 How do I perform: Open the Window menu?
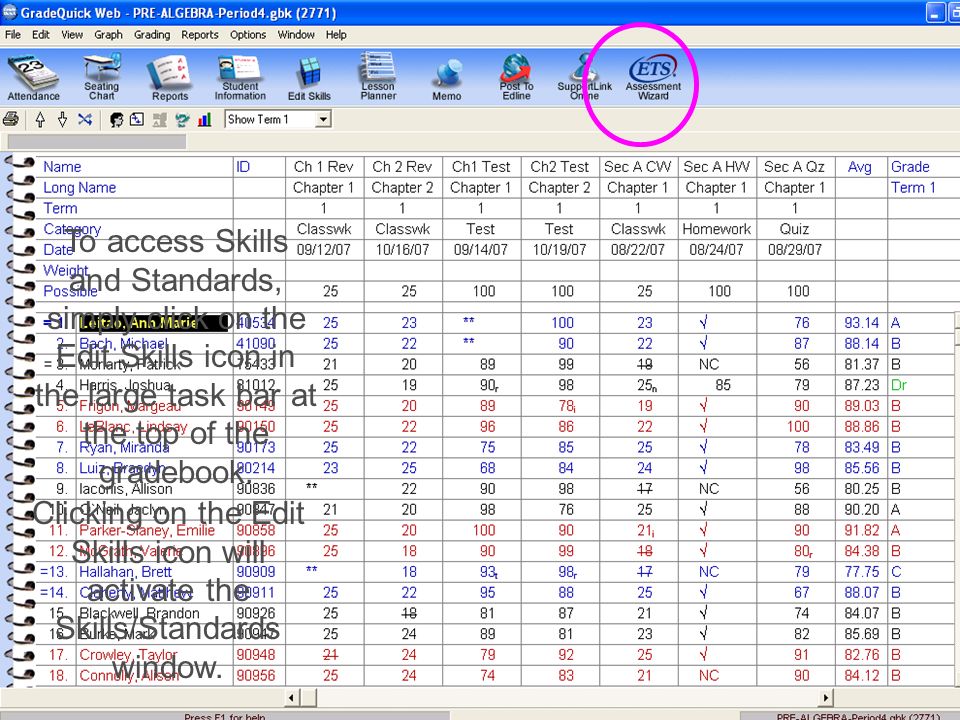coord(296,35)
